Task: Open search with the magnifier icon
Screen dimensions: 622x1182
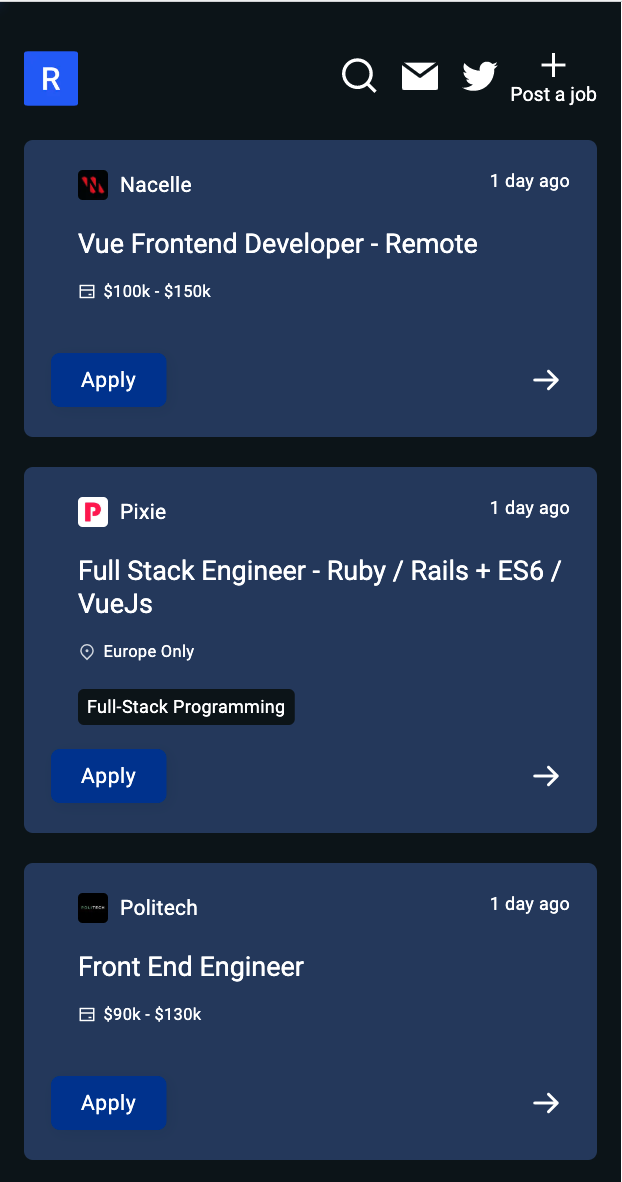Action: click(x=359, y=76)
